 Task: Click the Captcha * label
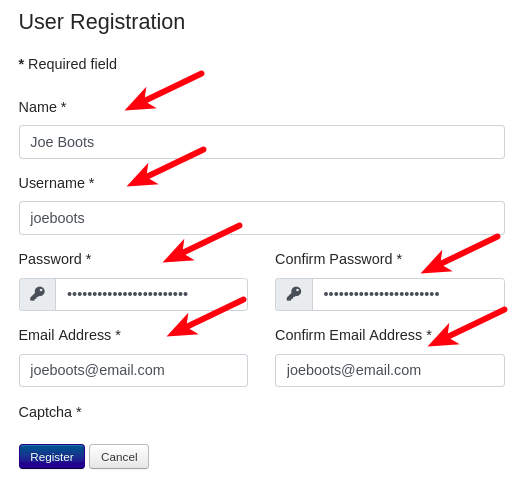pos(50,413)
